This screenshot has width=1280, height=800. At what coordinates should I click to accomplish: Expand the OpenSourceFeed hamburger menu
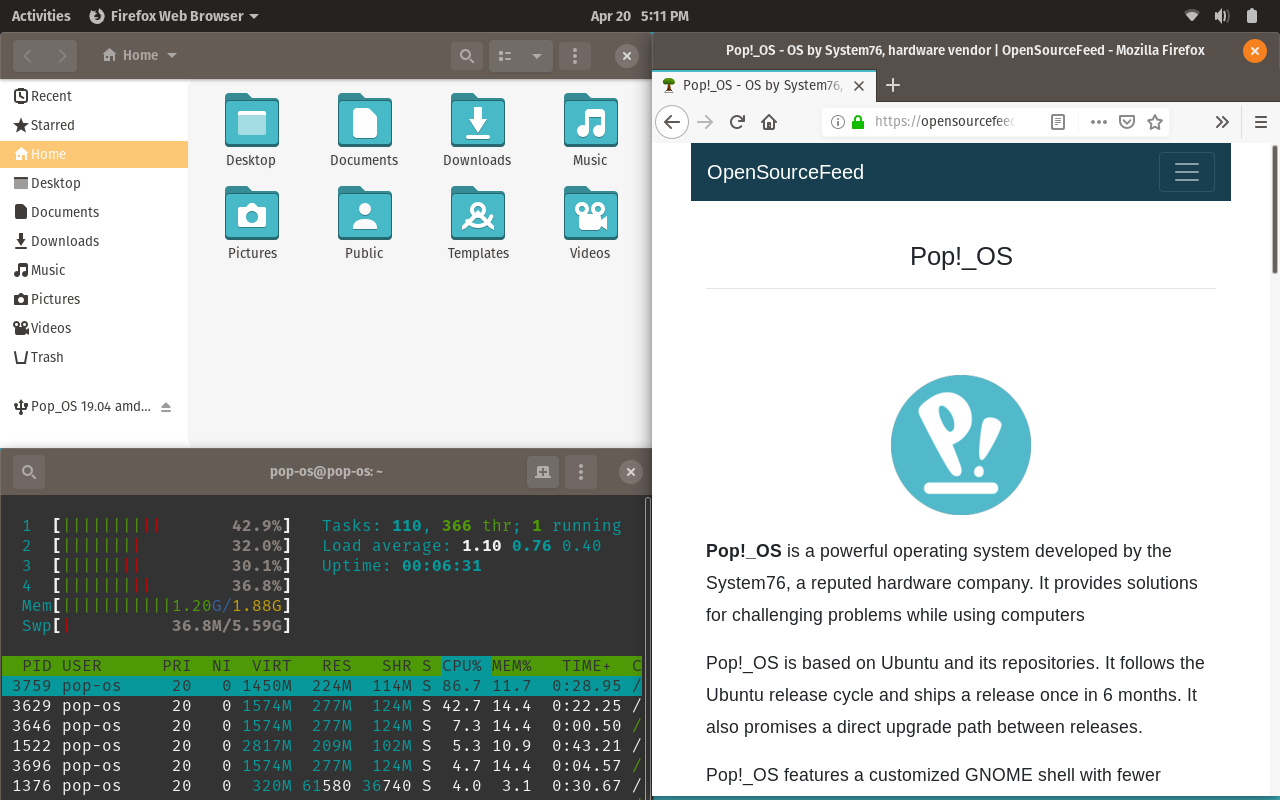click(1186, 172)
